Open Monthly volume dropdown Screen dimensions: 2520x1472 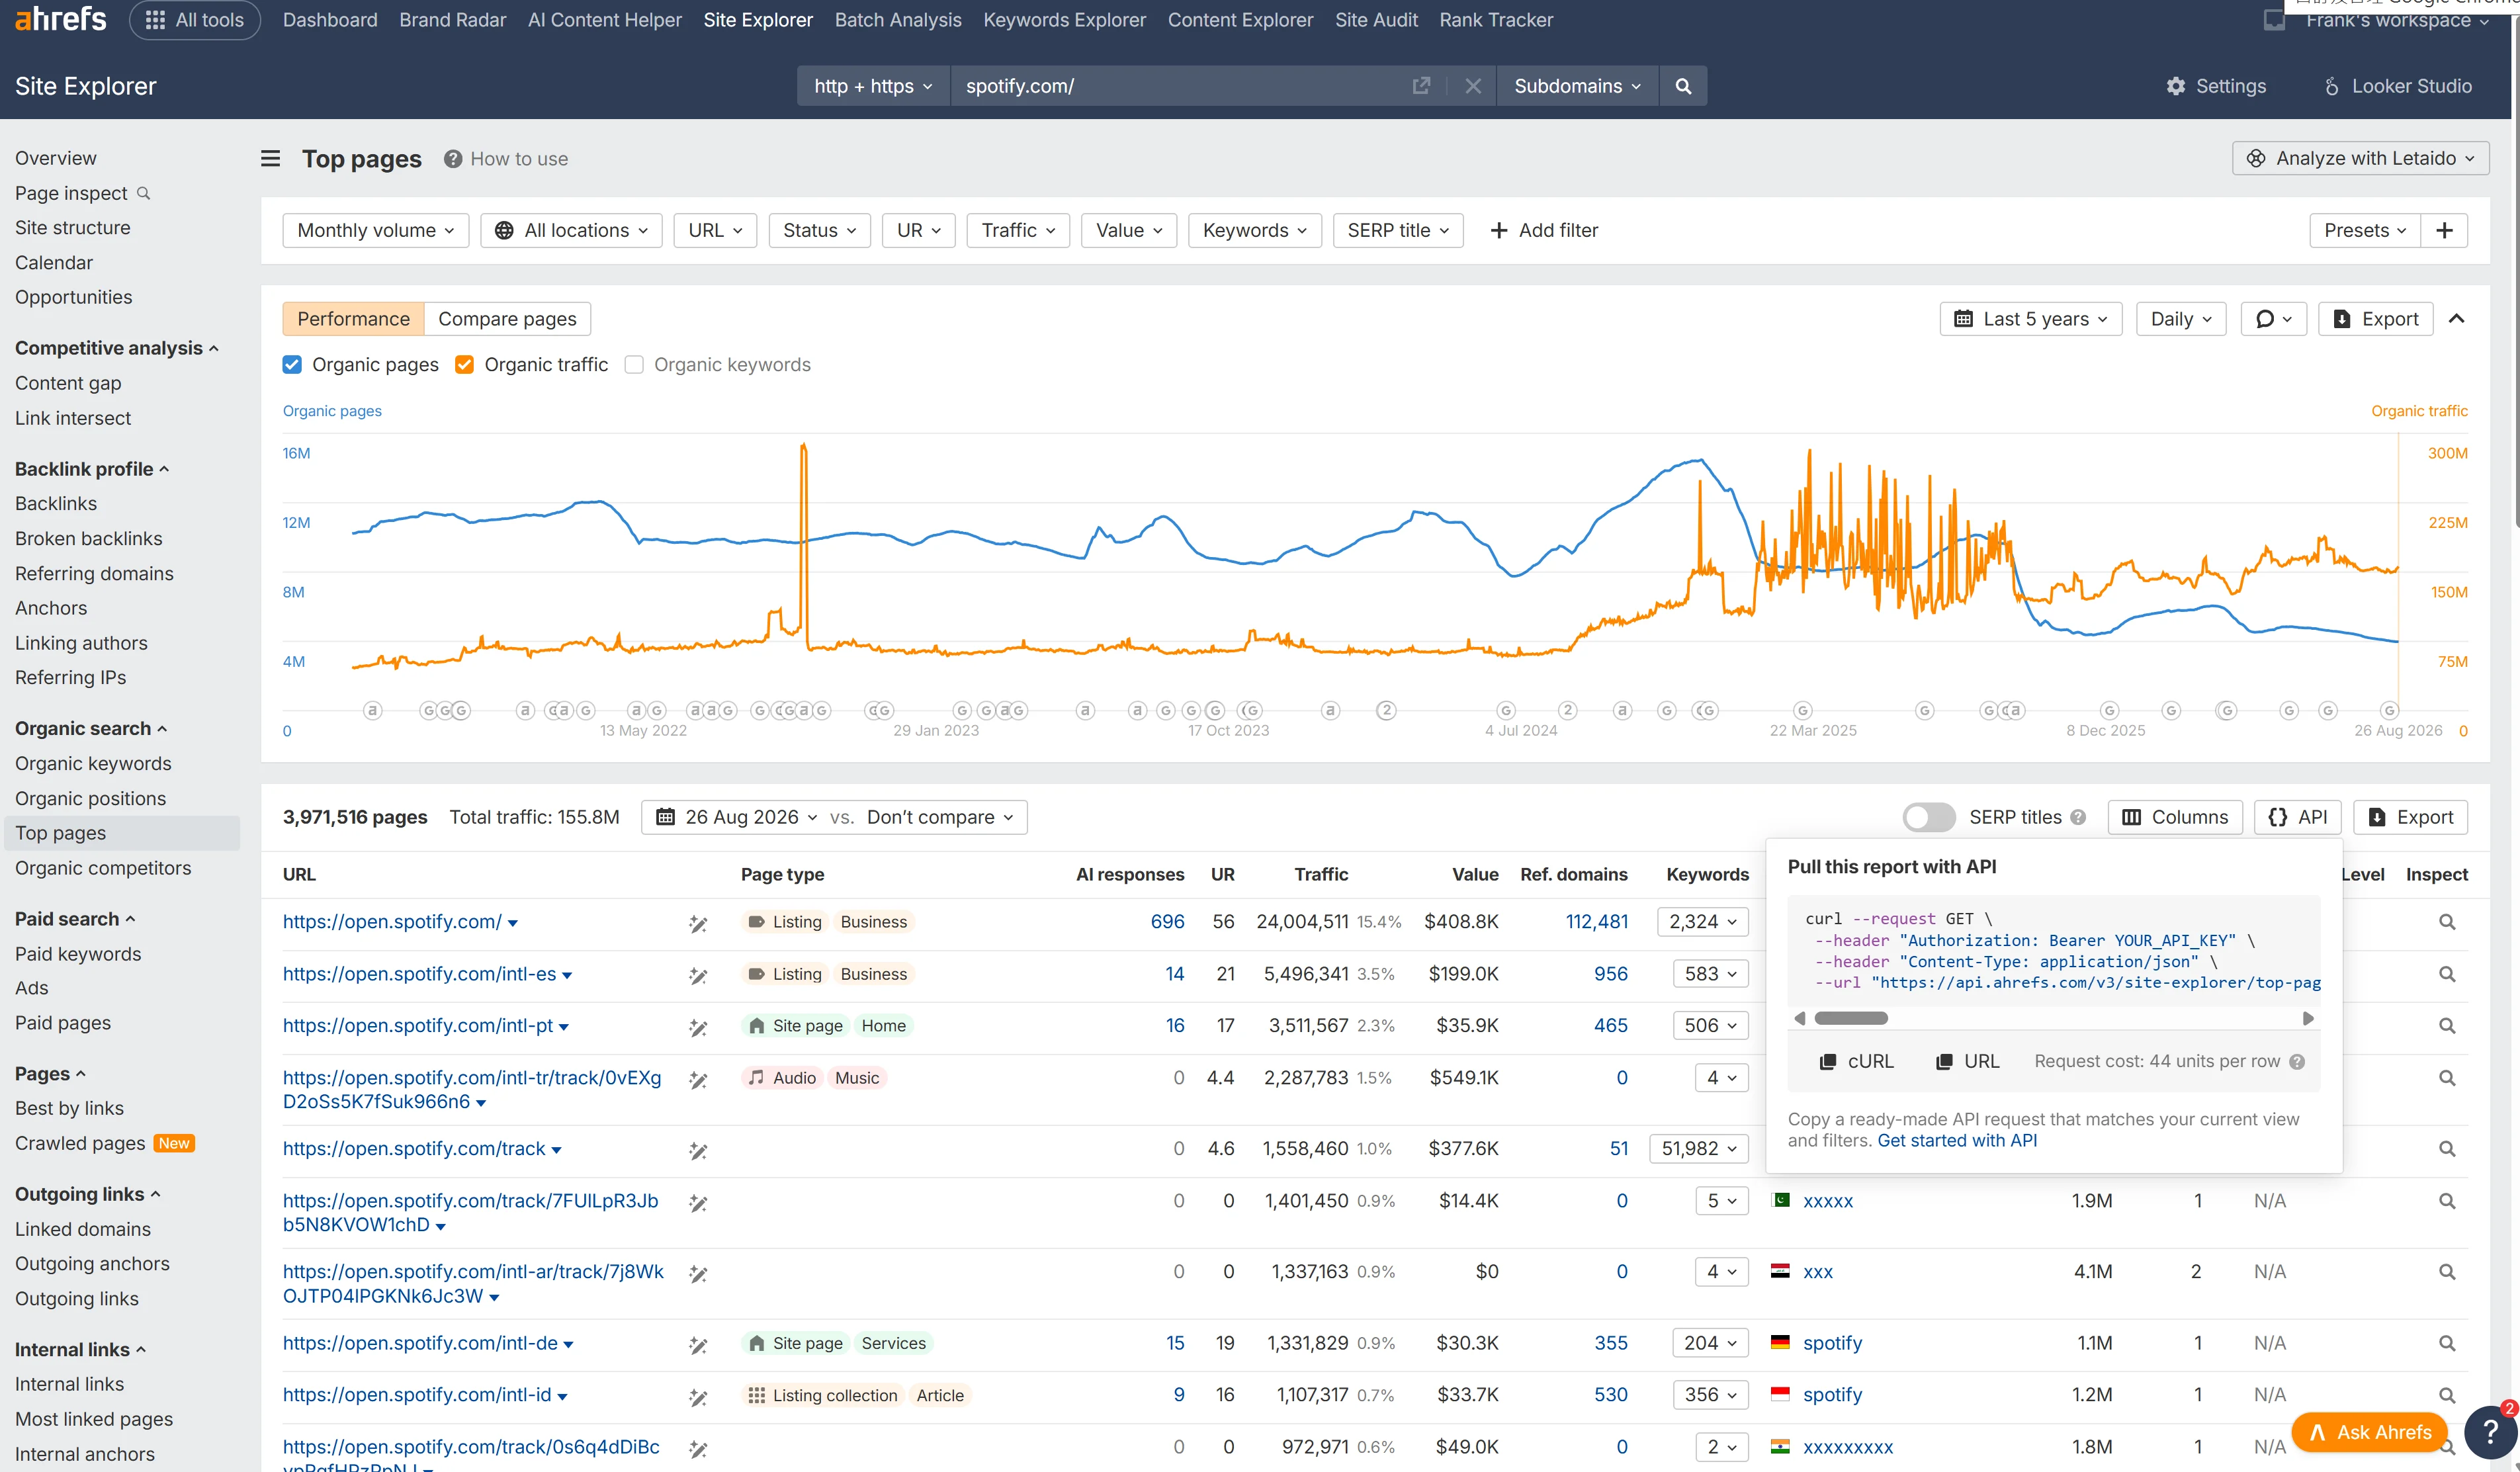(376, 230)
